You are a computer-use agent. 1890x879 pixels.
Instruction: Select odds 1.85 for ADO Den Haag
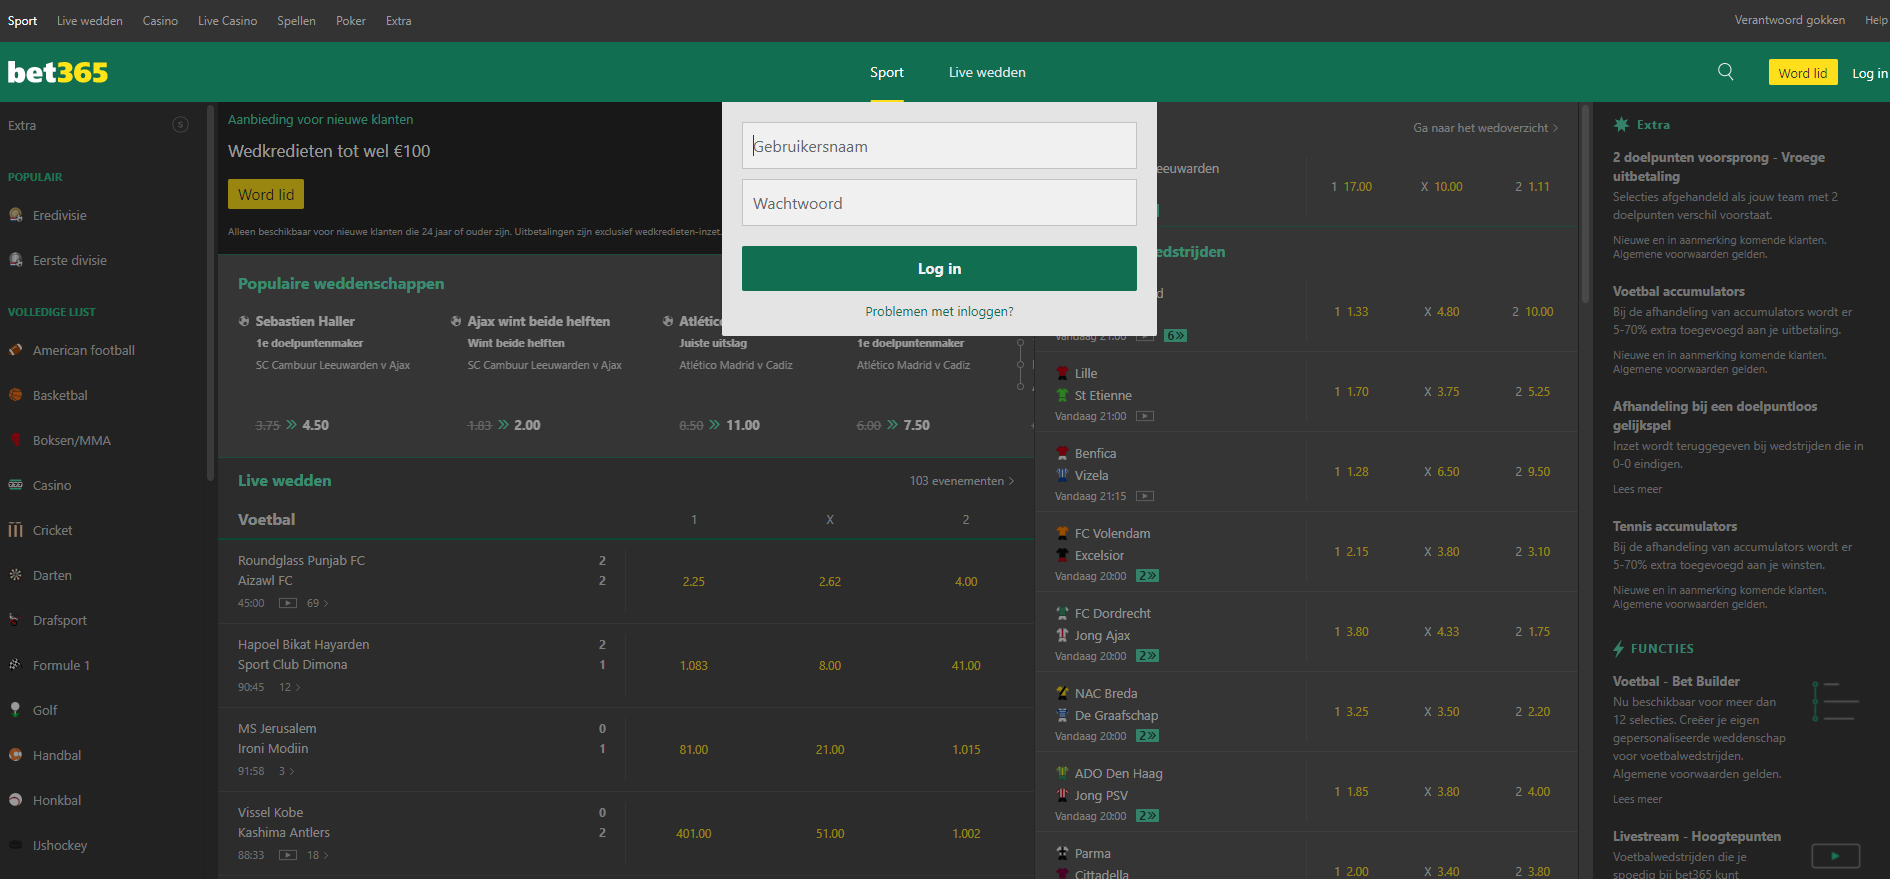(x=1351, y=792)
